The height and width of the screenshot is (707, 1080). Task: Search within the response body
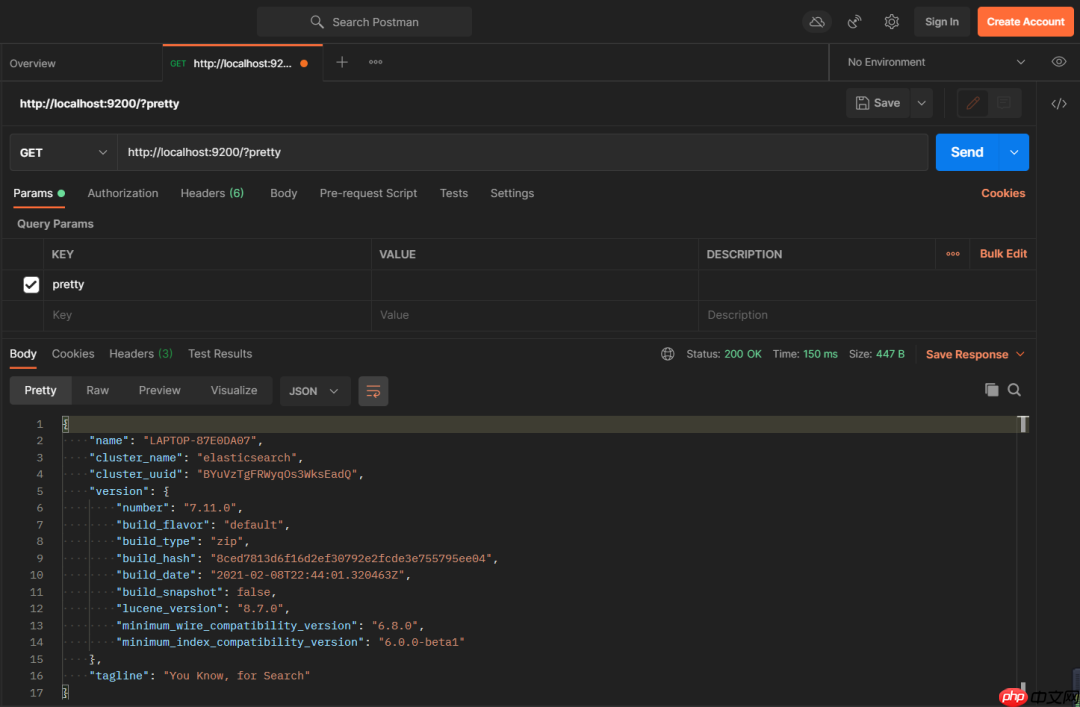point(1014,390)
